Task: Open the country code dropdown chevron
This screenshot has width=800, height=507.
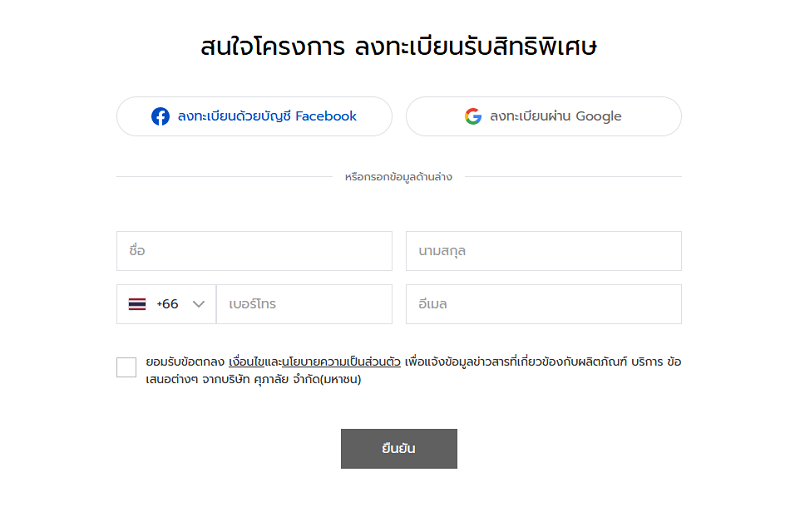Action: (198, 304)
